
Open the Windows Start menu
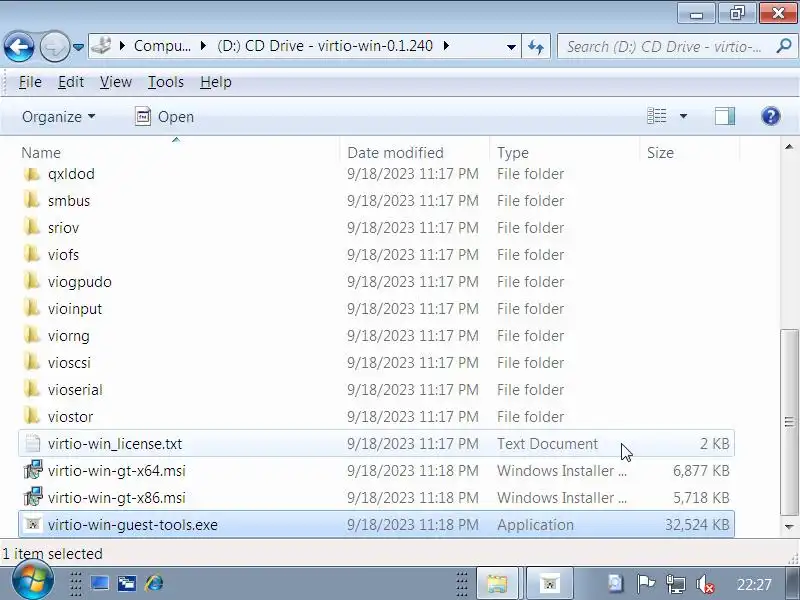coord(32,580)
